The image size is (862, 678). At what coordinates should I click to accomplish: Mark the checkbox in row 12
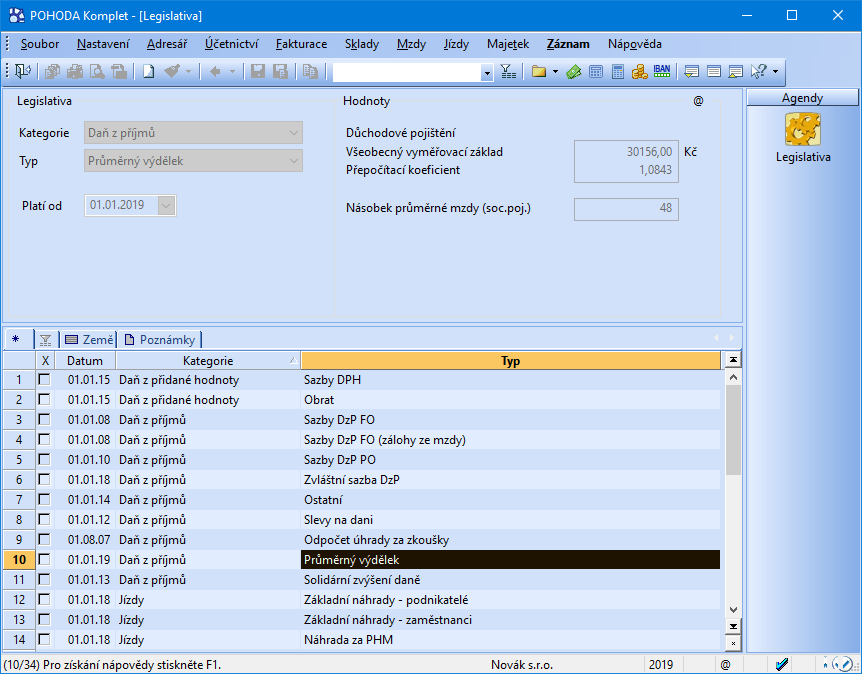[44, 600]
